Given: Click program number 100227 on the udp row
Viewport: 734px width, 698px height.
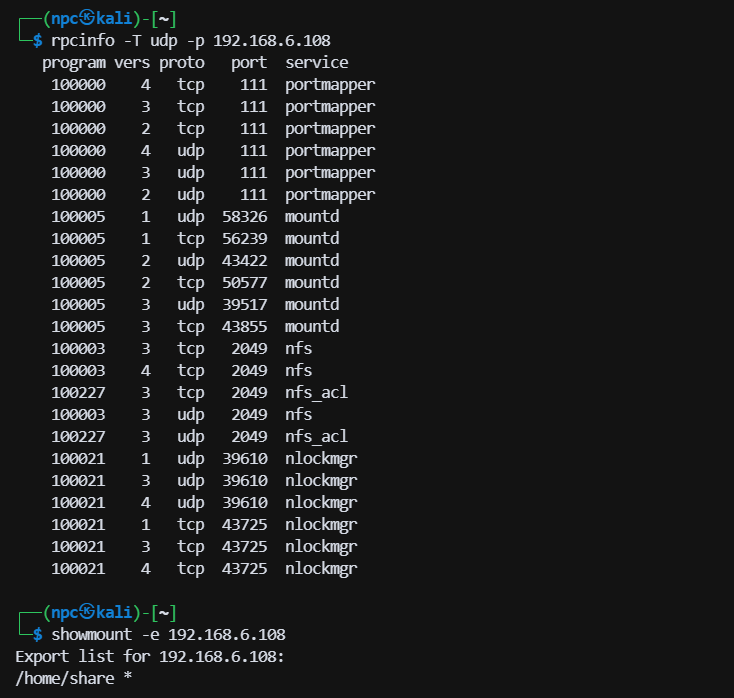Looking at the screenshot, I should pos(78,436).
